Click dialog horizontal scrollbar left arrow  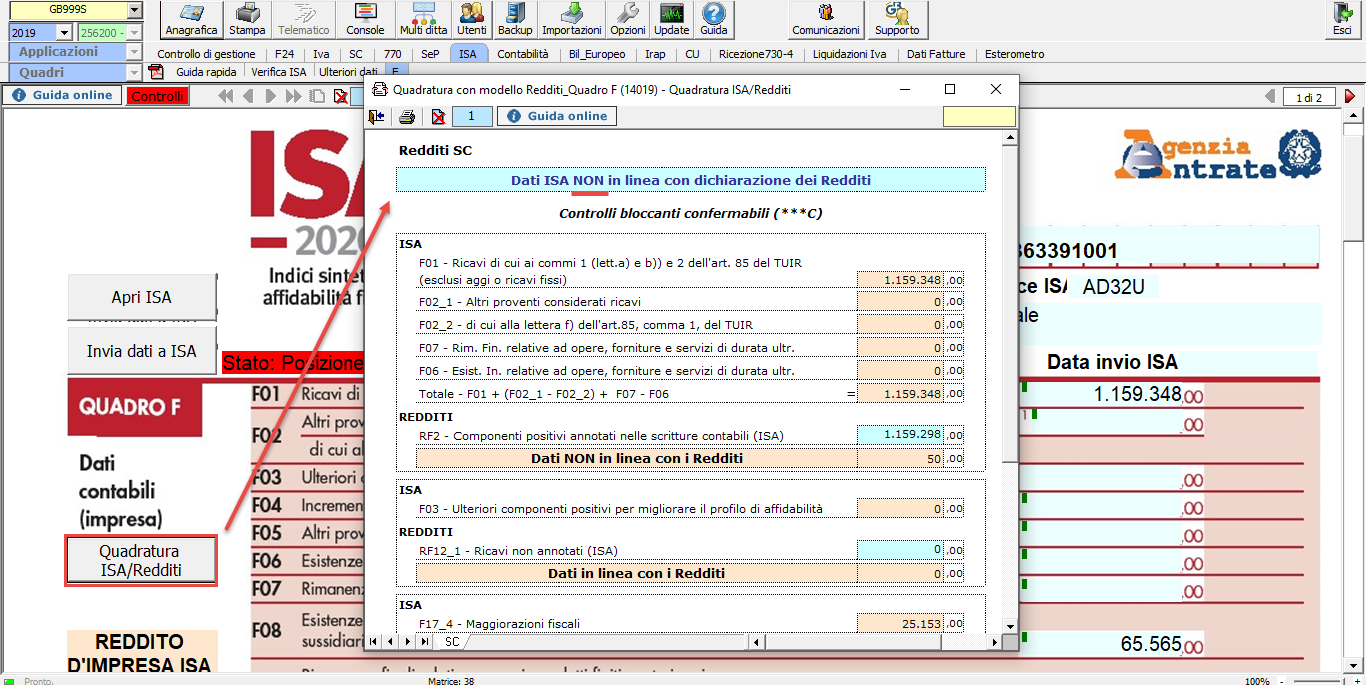coord(757,641)
